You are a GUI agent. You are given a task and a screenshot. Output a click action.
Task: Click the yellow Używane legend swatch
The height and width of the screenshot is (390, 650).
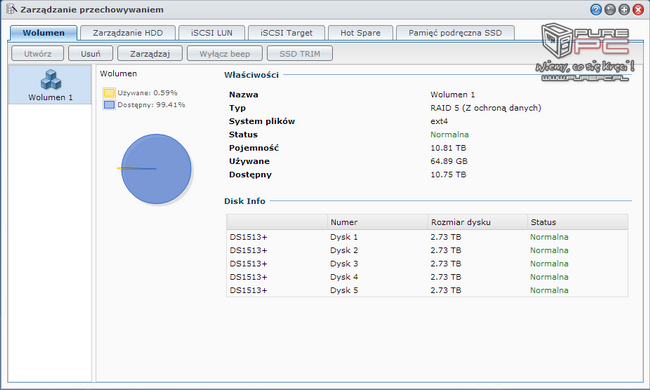coord(109,93)
